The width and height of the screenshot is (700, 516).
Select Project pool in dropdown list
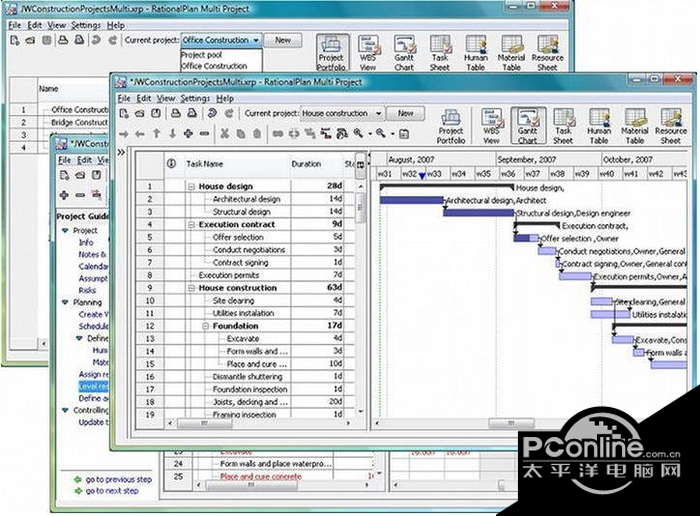(x=201, y=55)
